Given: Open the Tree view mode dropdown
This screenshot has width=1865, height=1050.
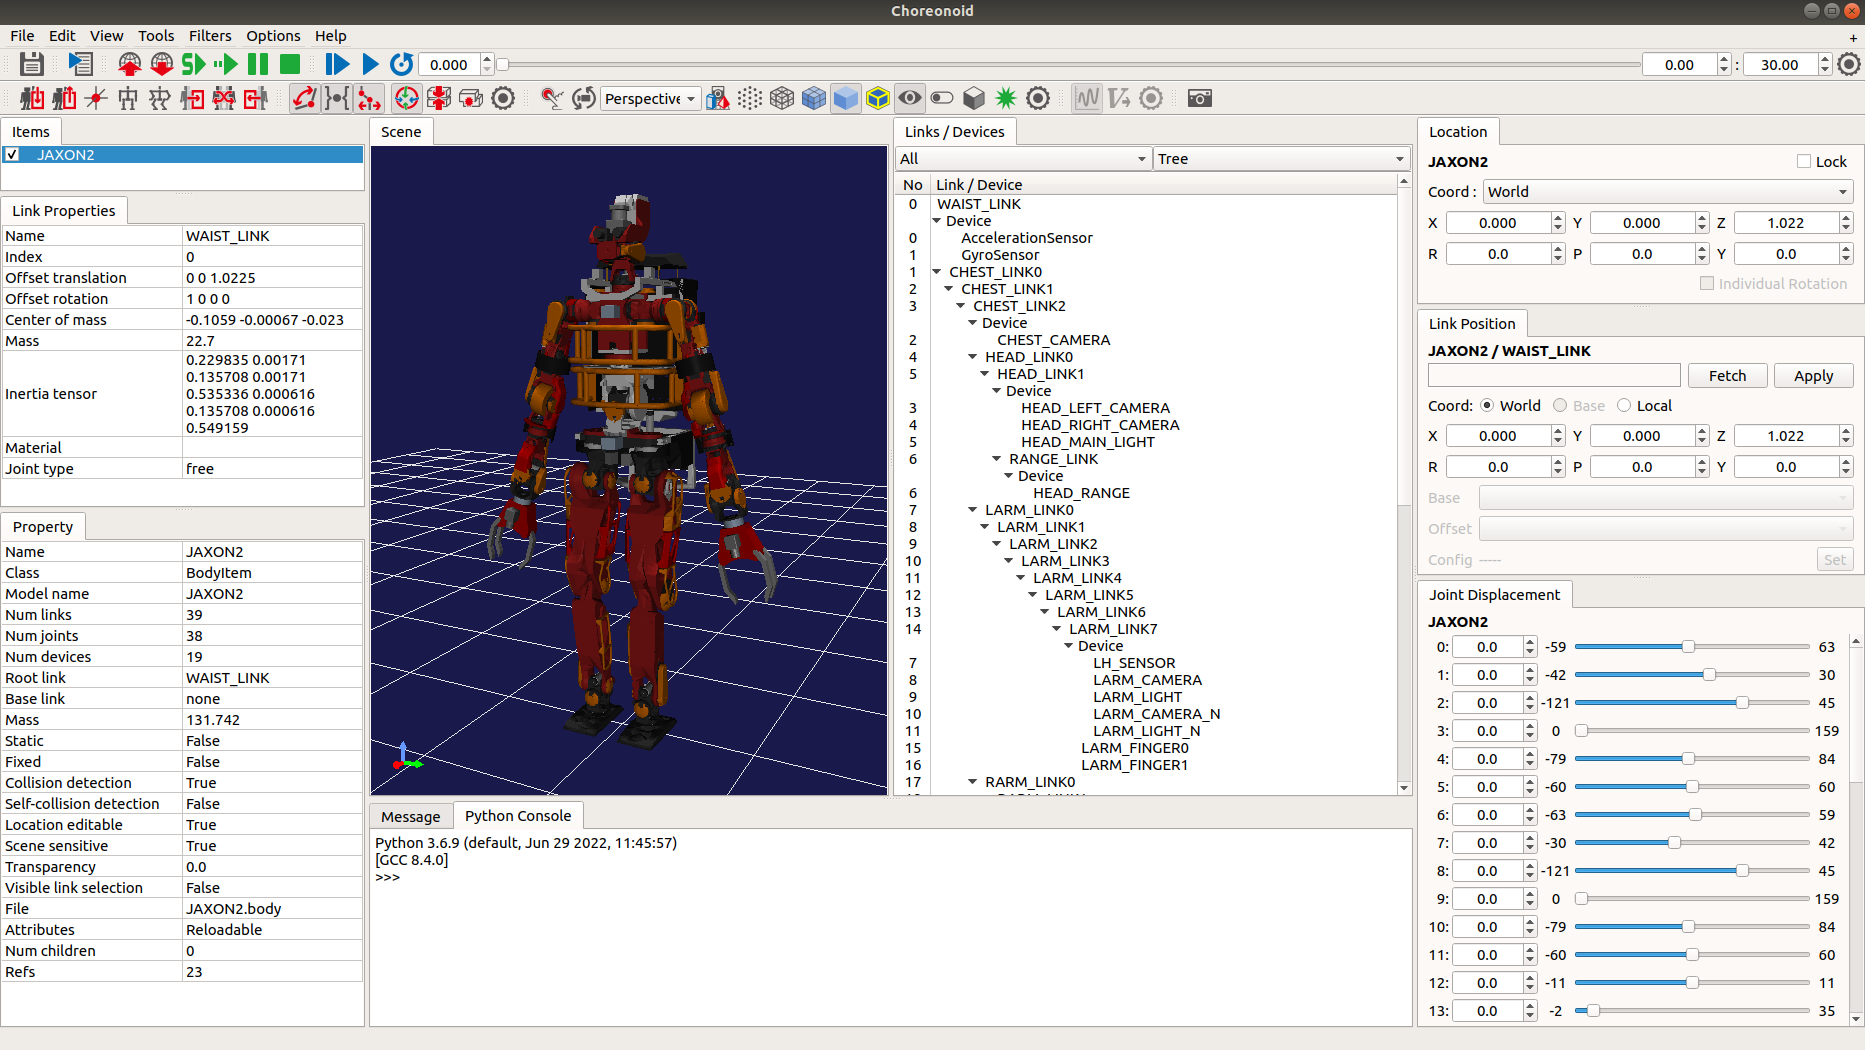Looking at the screenshot, I should click(x=1281, y=159).
